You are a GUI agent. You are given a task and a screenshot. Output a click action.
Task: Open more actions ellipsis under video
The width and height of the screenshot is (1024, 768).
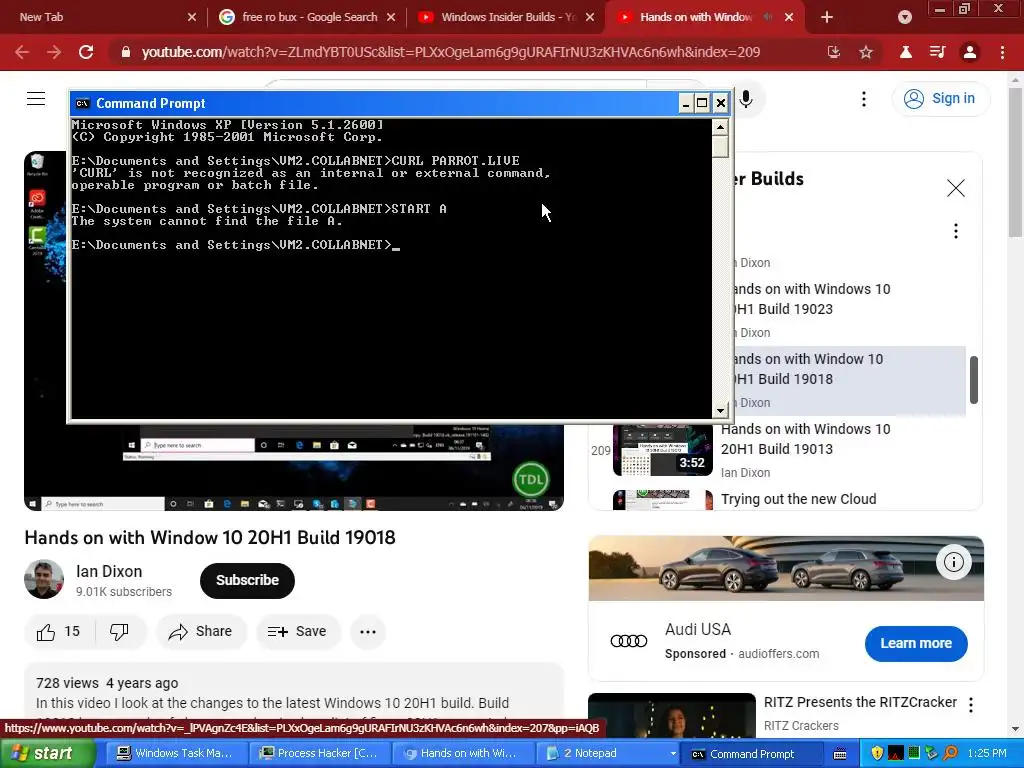coord(368,632)
